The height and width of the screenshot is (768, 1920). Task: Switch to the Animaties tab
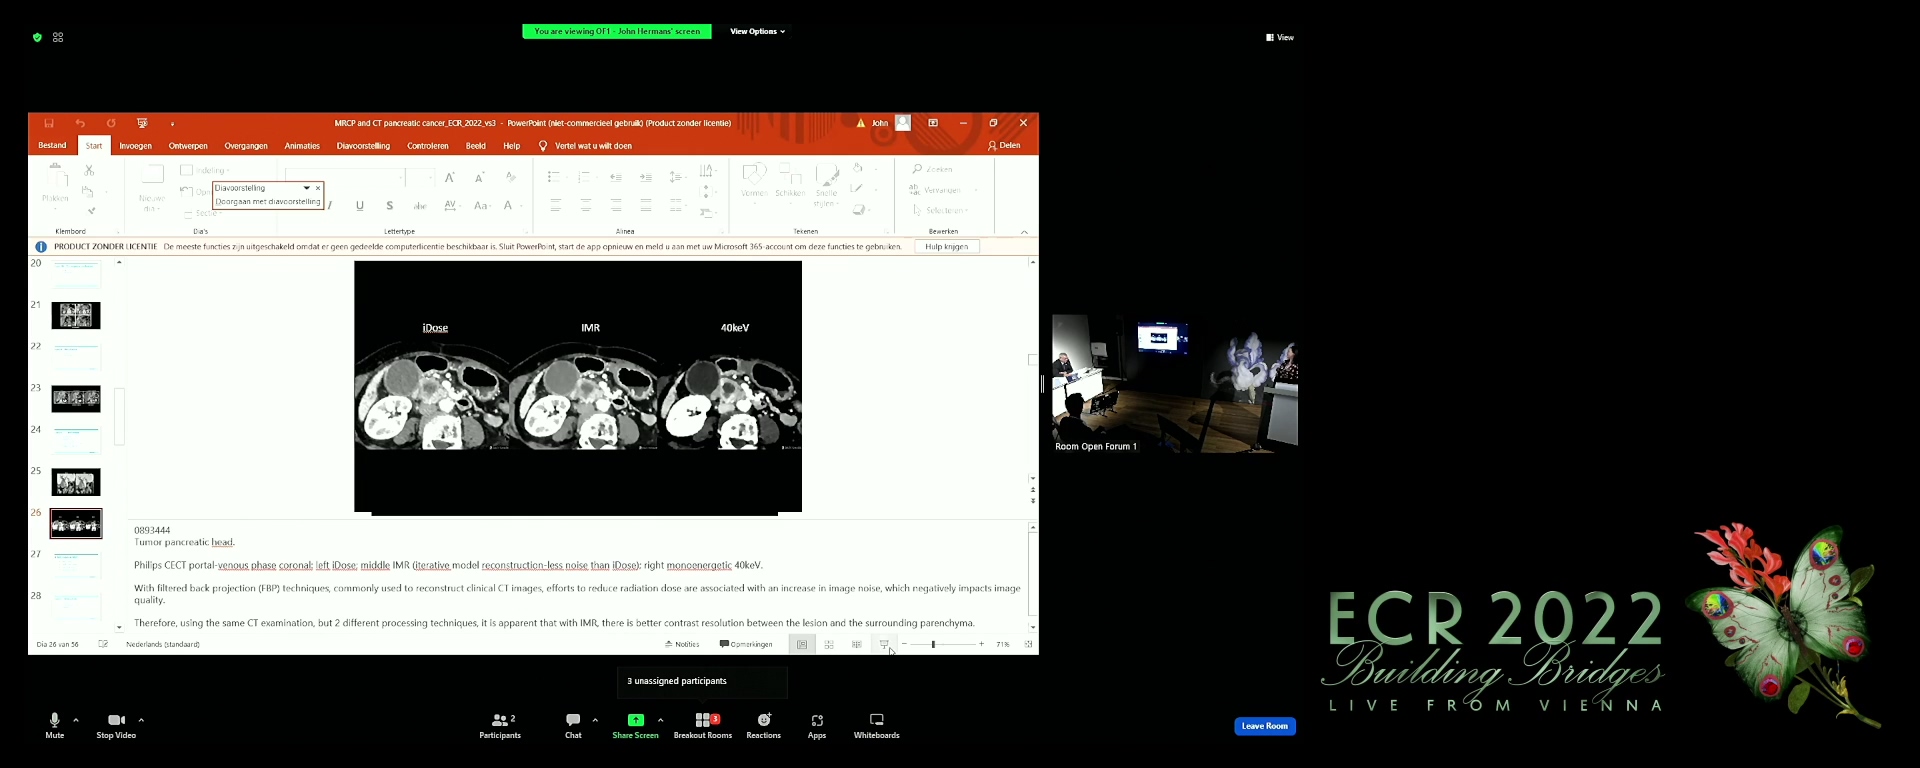[x=302, y=146]
